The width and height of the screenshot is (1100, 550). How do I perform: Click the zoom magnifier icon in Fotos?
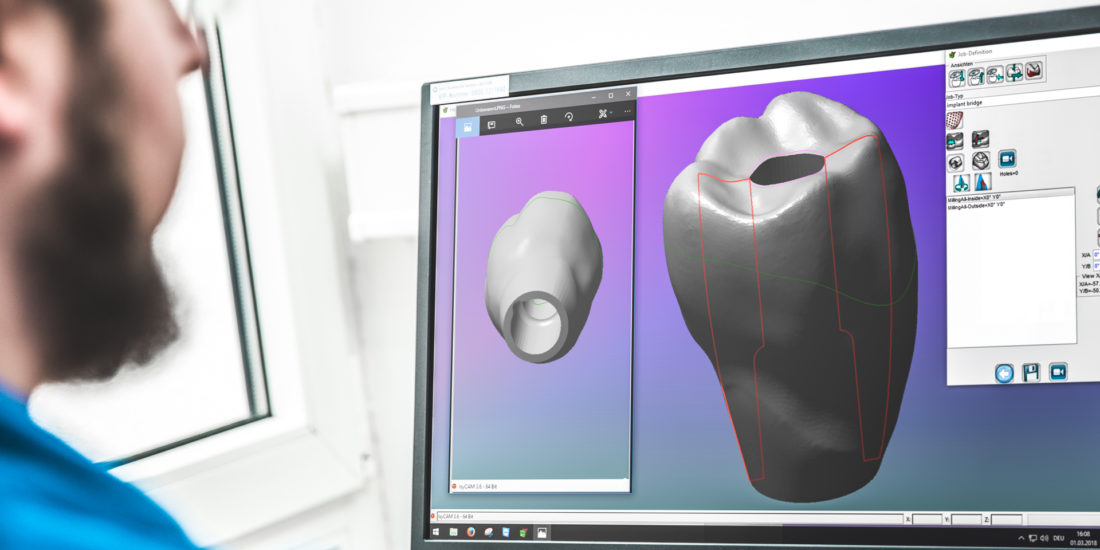tap(519, 121)
